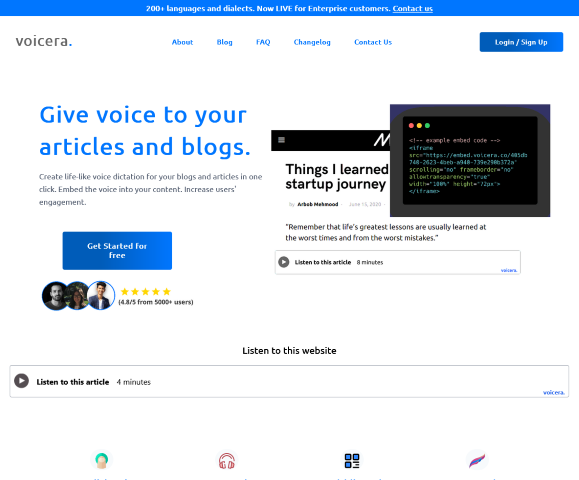Click the five-star rating stars
Screen dimensions: 579x480
coord(145,292)
